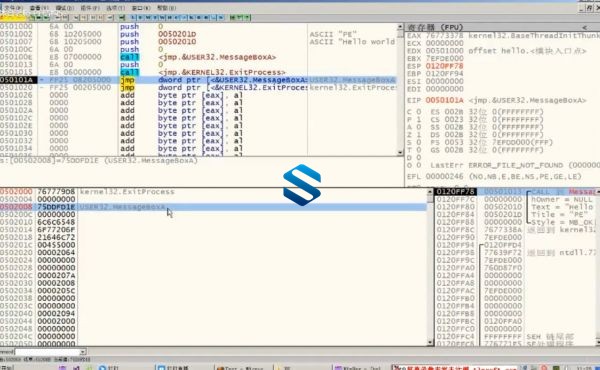
Task: Click the register panel left-arrow header button
Action: [x=584, y=27]
